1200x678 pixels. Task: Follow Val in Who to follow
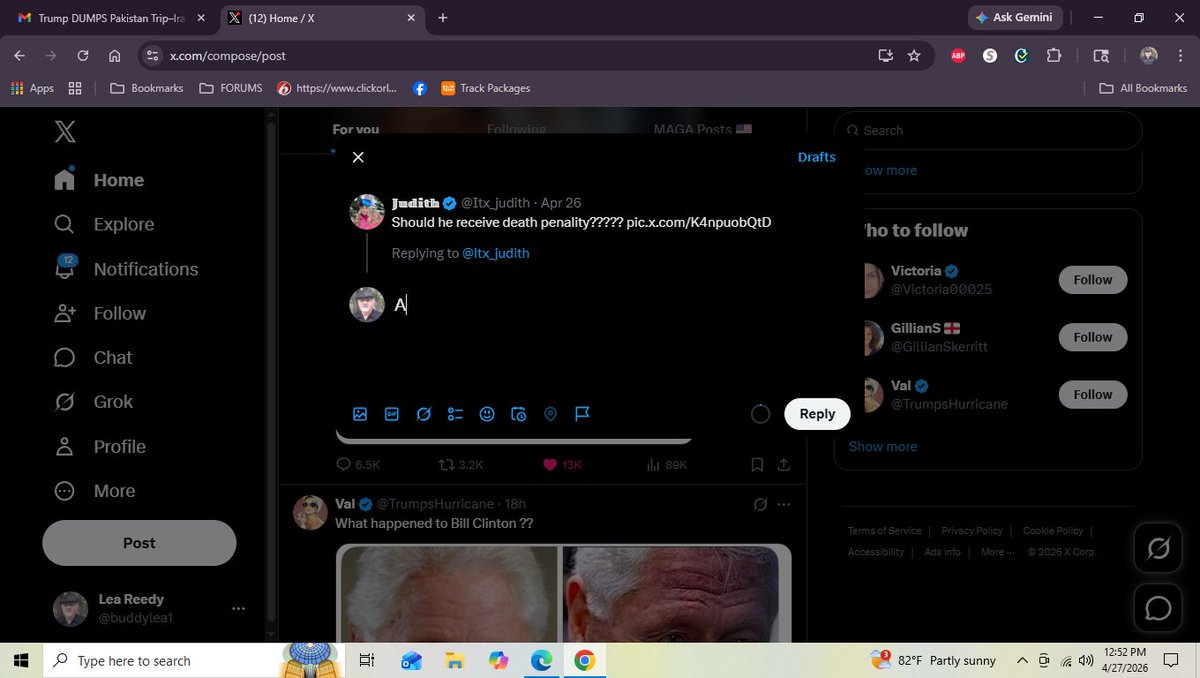tap(1093, 394)
